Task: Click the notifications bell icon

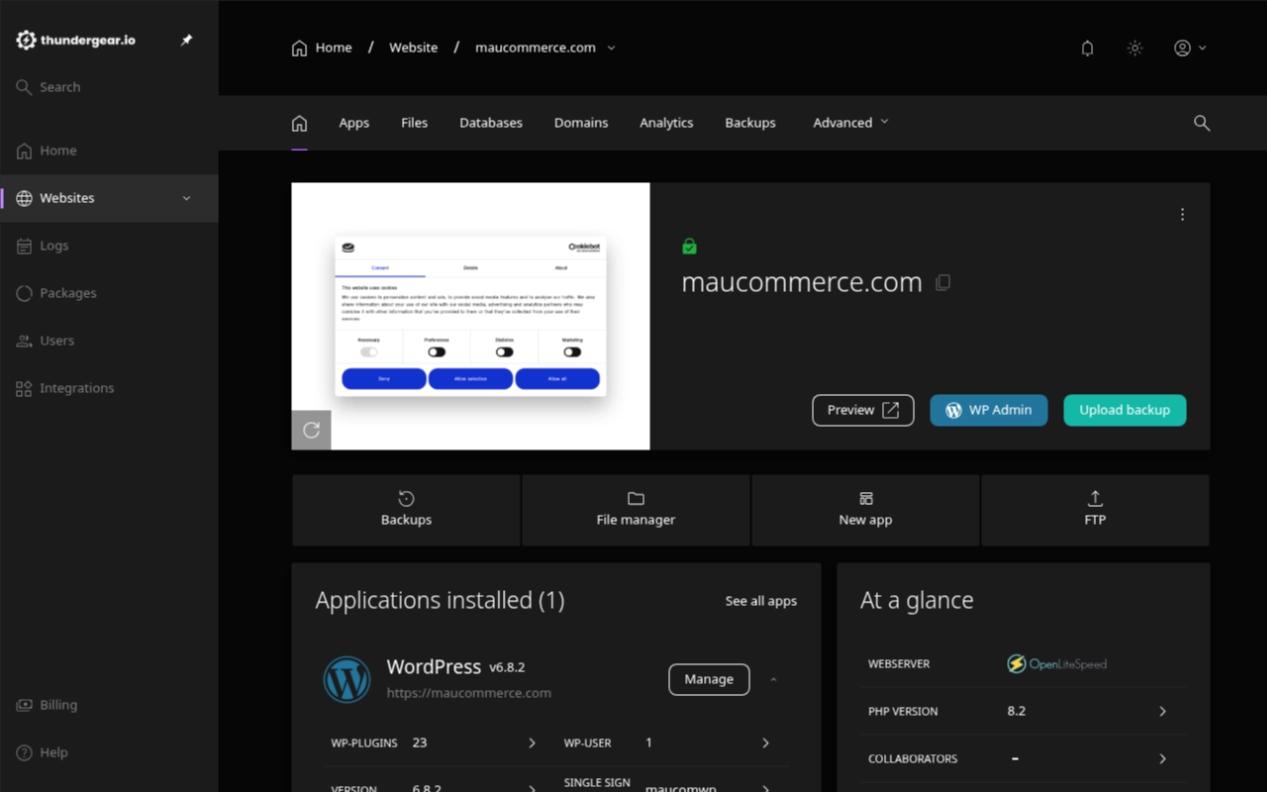Action: pyautogui.click(x=1087, y=48)
